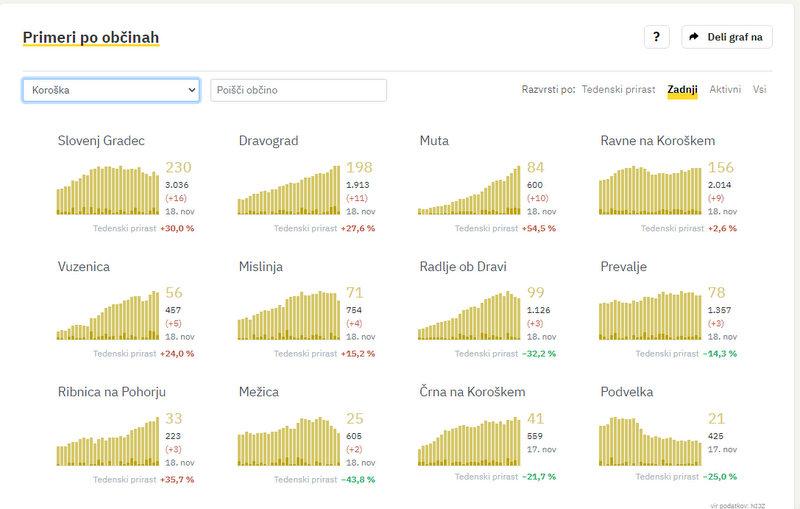Screen dimensions: 800x509
Task: Sort by Tedenski prirast
Action: [x=618, y=89]
